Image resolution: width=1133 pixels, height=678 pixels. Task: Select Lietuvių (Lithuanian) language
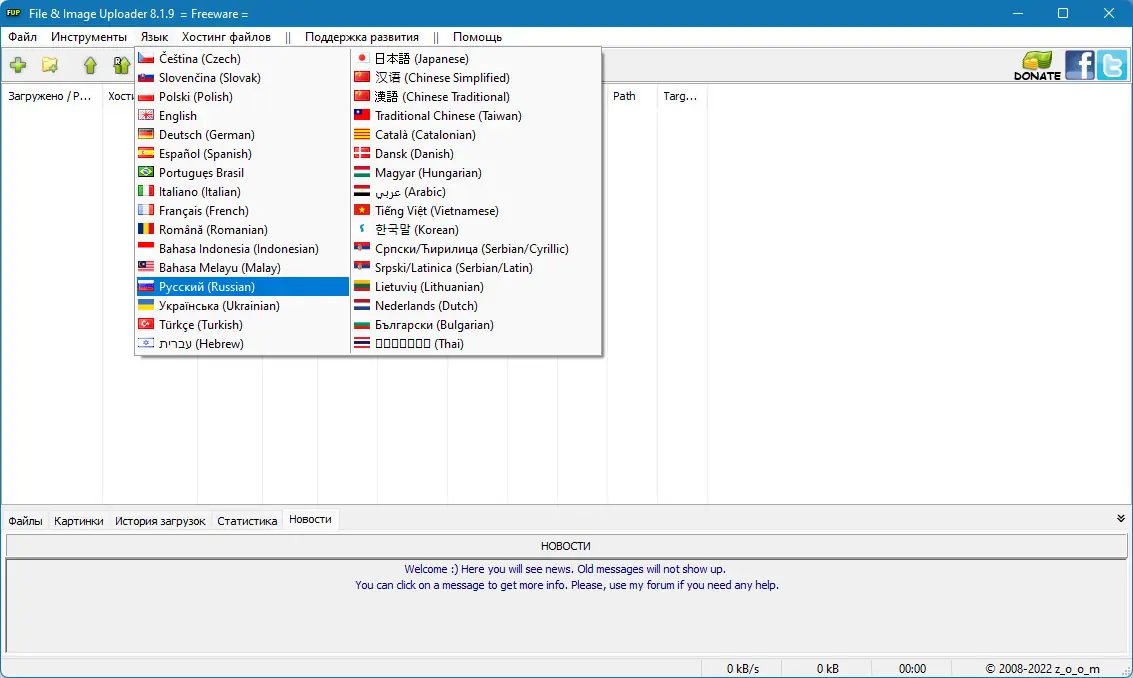[476, 287]
